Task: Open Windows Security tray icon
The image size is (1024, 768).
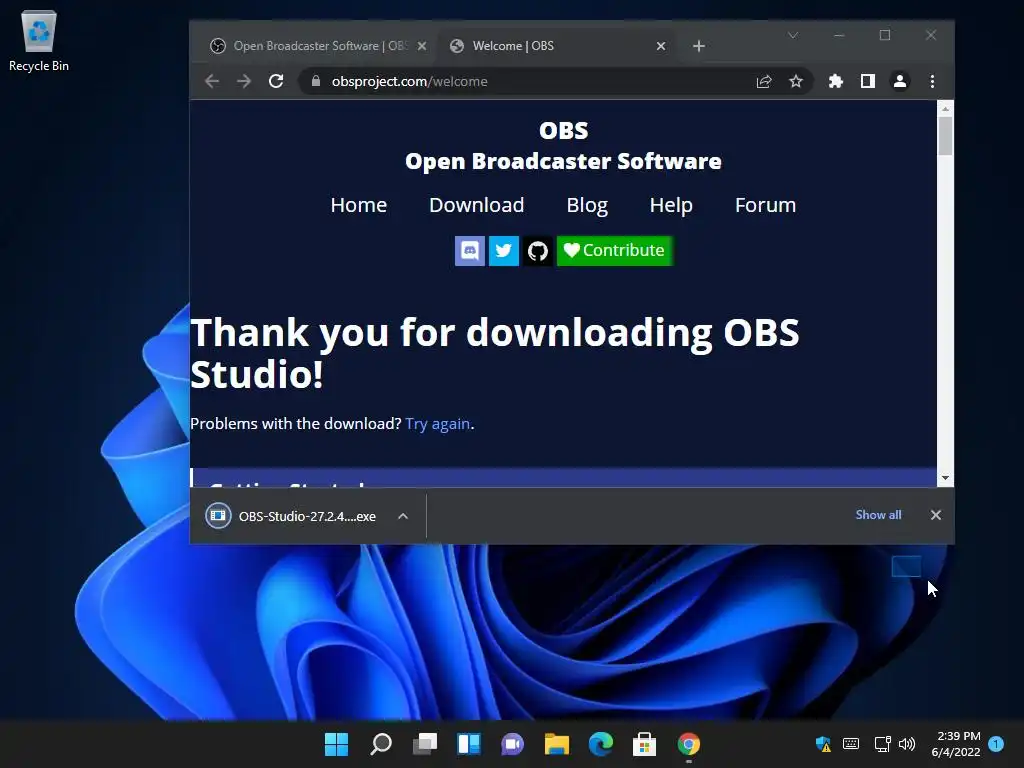Action: pyautogui.click(x=824, y=744)
